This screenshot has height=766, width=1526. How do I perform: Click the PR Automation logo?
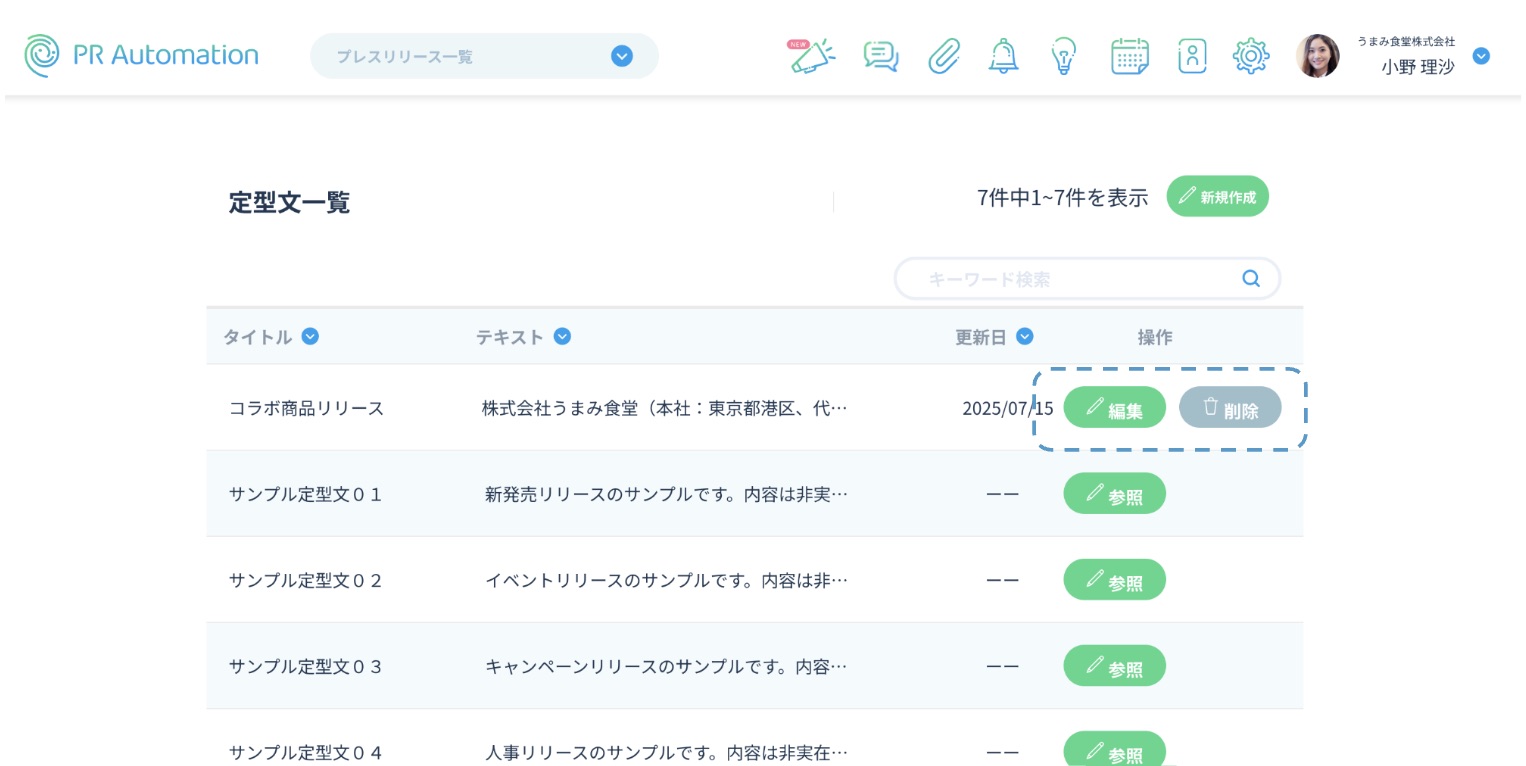141,55
